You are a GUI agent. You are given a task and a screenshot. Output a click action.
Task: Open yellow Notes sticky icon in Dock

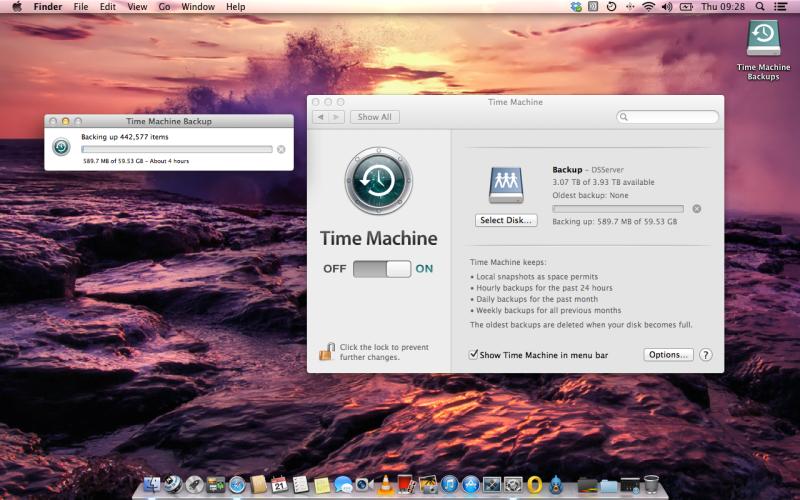[321, 485]
